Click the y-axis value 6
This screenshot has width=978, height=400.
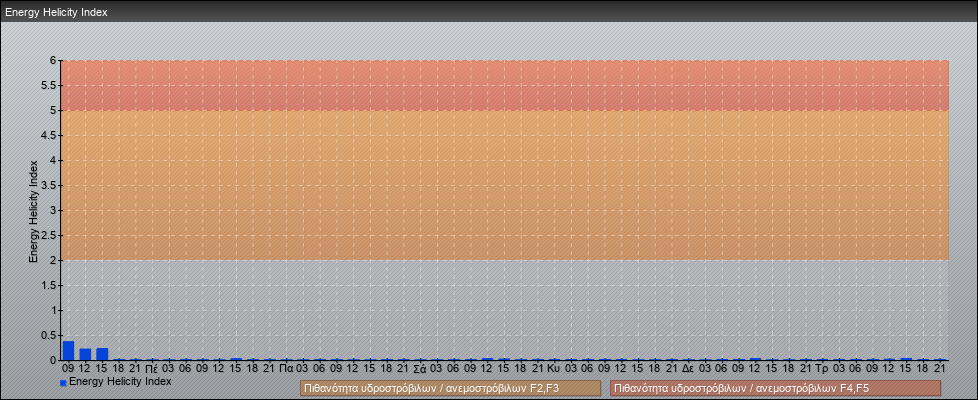(53, 61)
